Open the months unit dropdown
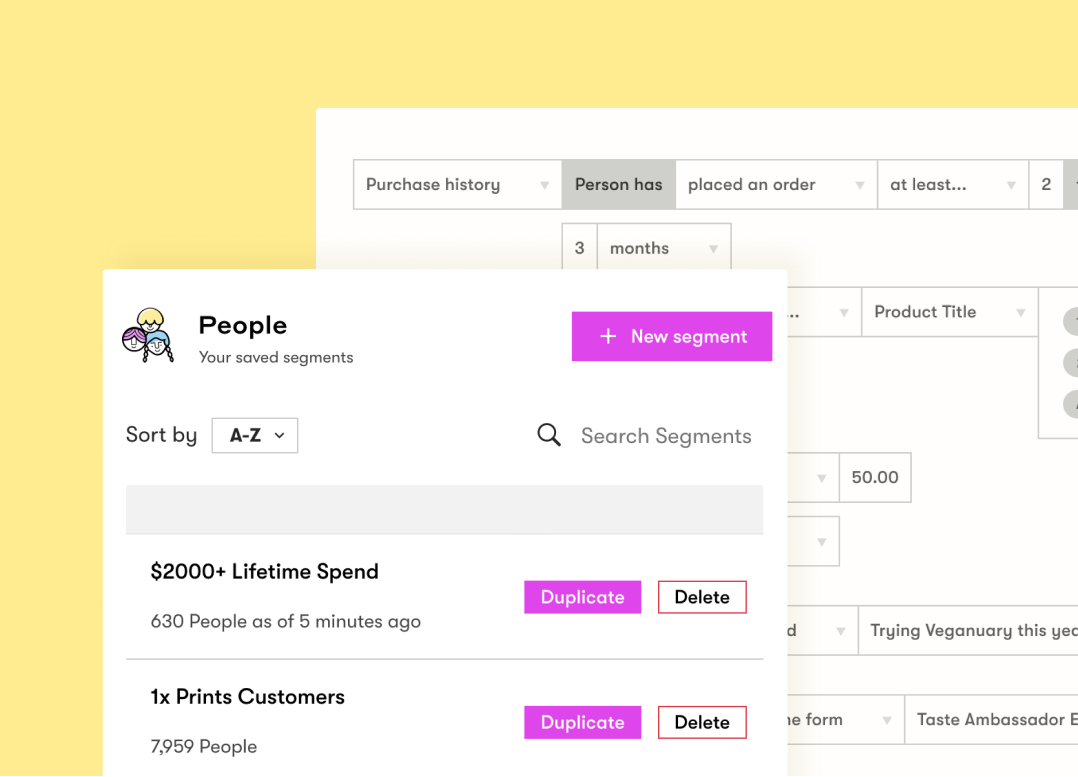Viewport: 1078px width, 777px height. tap(664, 249)
